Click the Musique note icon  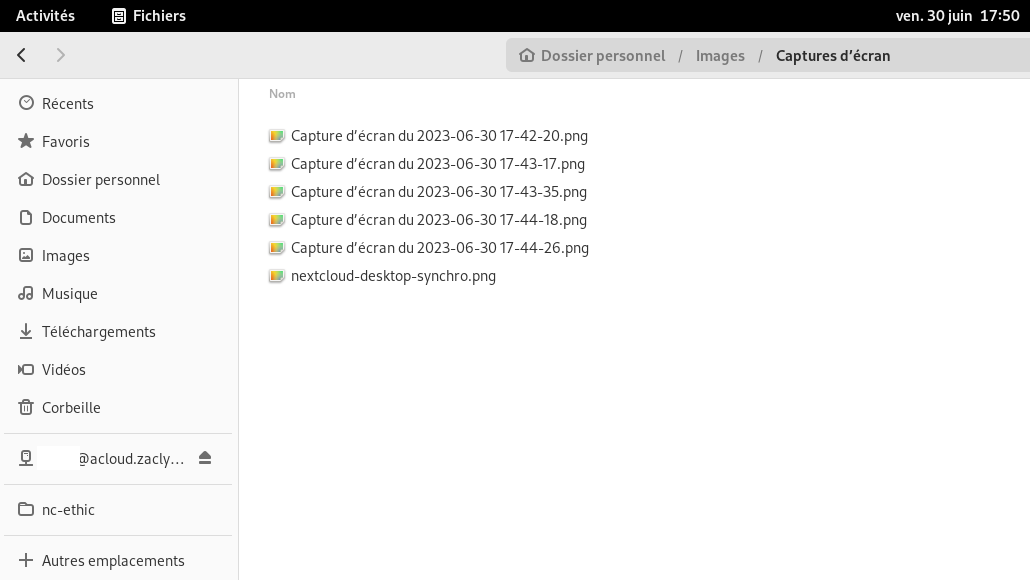coord(26,294)
